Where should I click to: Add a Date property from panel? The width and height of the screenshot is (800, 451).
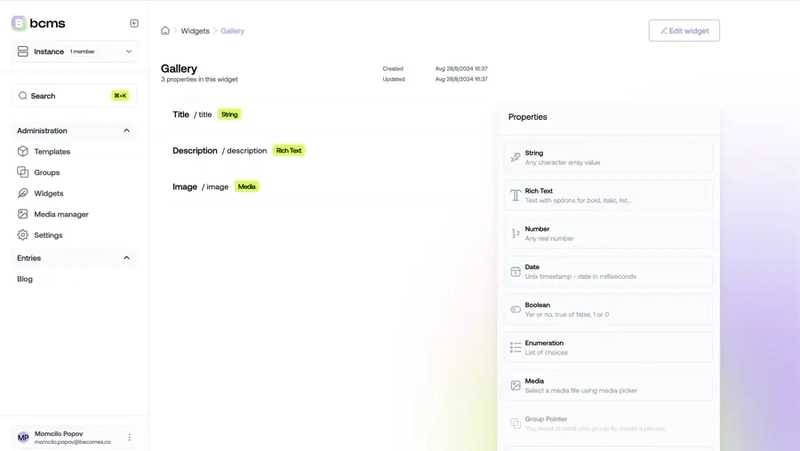[x=608, y=271]
